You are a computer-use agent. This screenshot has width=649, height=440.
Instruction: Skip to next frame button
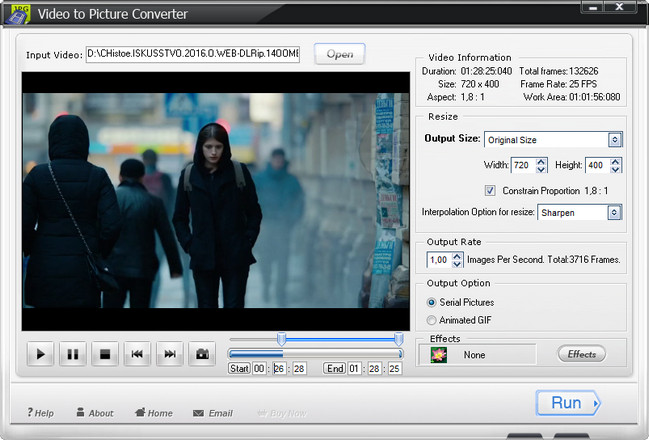170,353
